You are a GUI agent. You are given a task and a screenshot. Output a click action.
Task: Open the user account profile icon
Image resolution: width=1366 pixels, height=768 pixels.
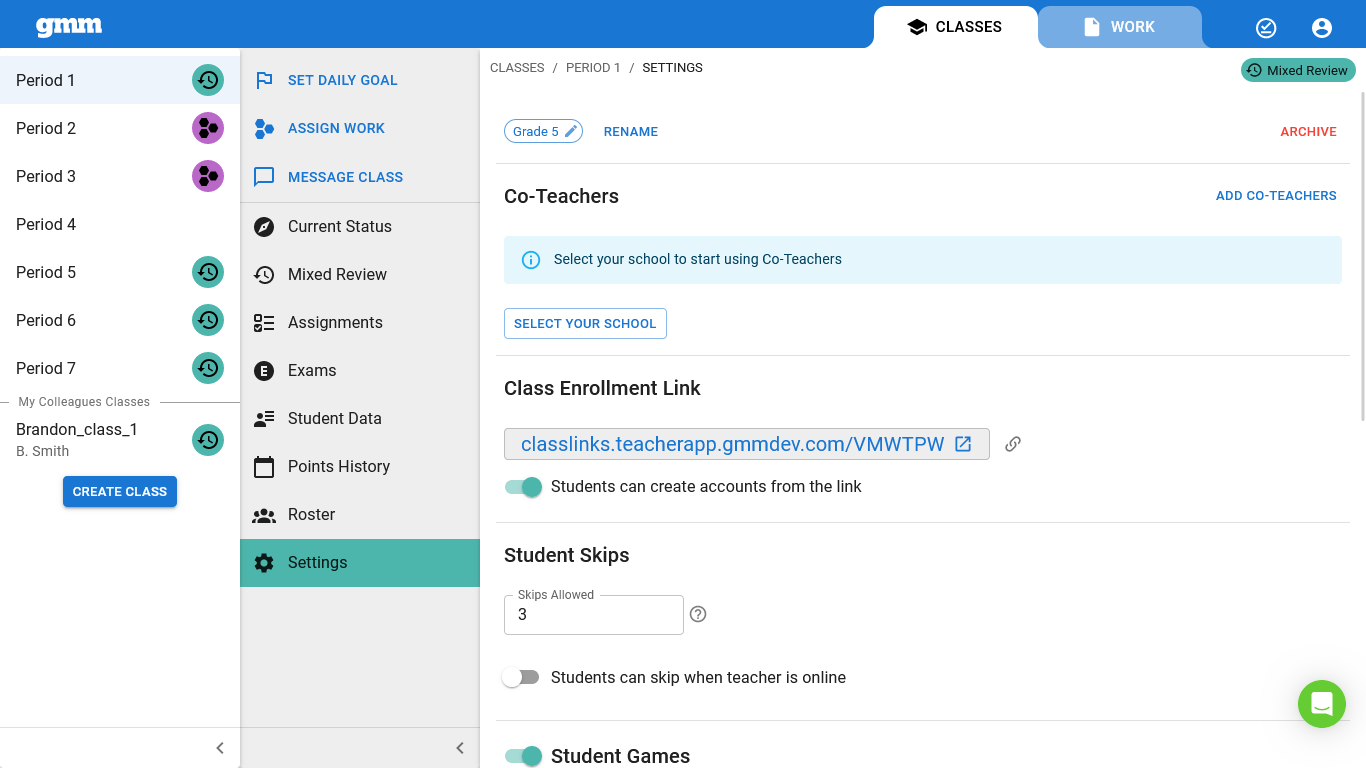(1322, 28)
